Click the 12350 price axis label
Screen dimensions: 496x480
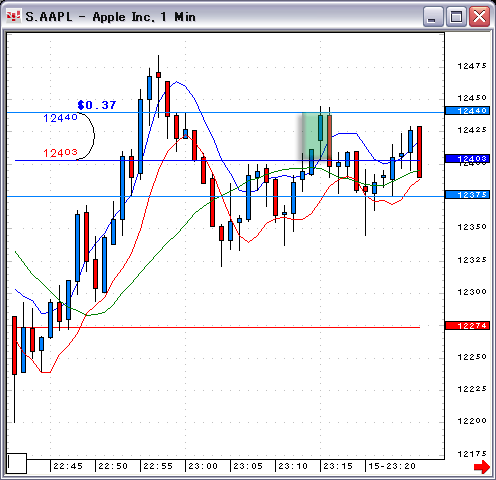click(x=472, y=227)
